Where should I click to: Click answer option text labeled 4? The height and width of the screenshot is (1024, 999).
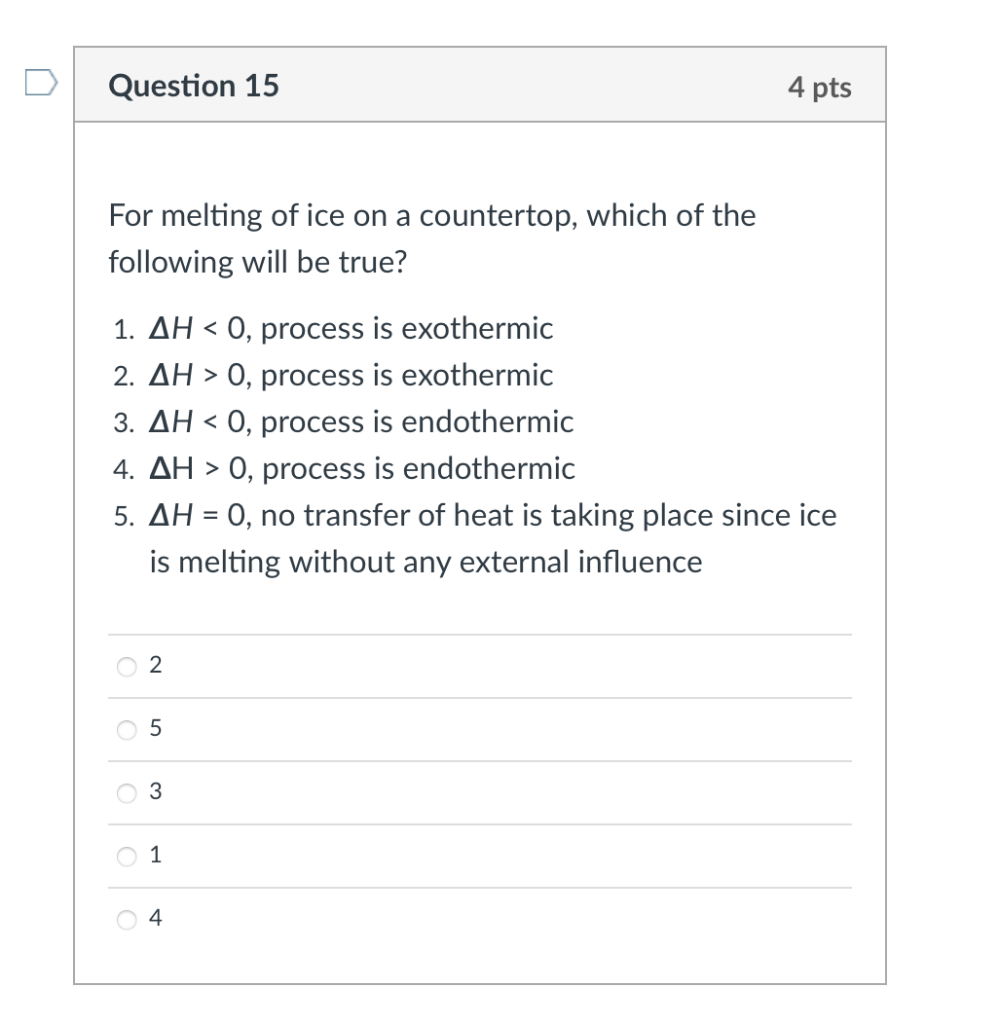pyautogui.click(x=156, y=918)
